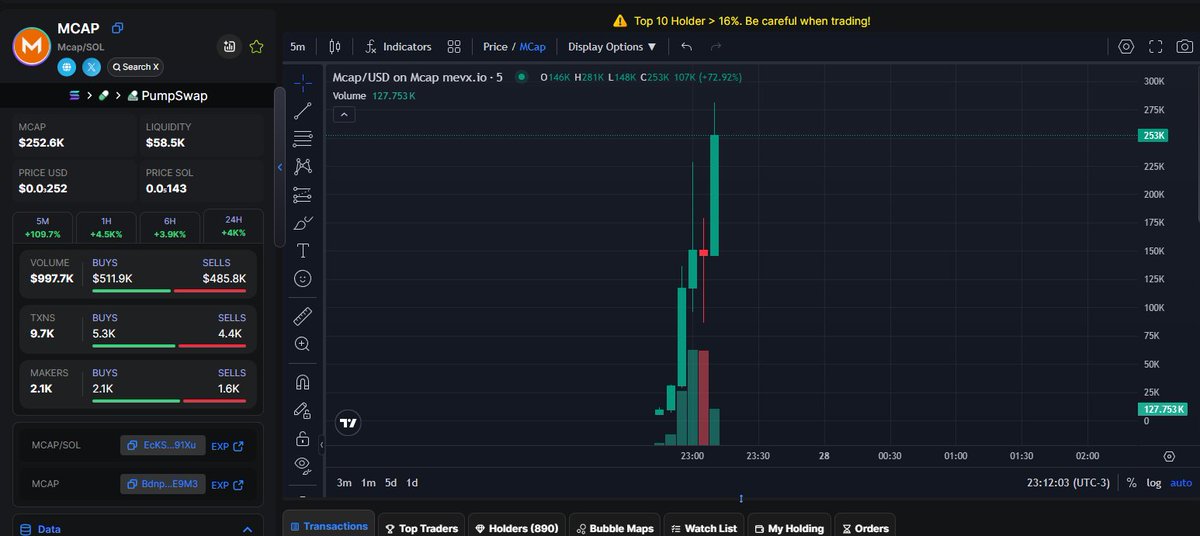Open the token website globe icon
The width and height of the screenshot is (1200, 536).
tap(67, 67)
